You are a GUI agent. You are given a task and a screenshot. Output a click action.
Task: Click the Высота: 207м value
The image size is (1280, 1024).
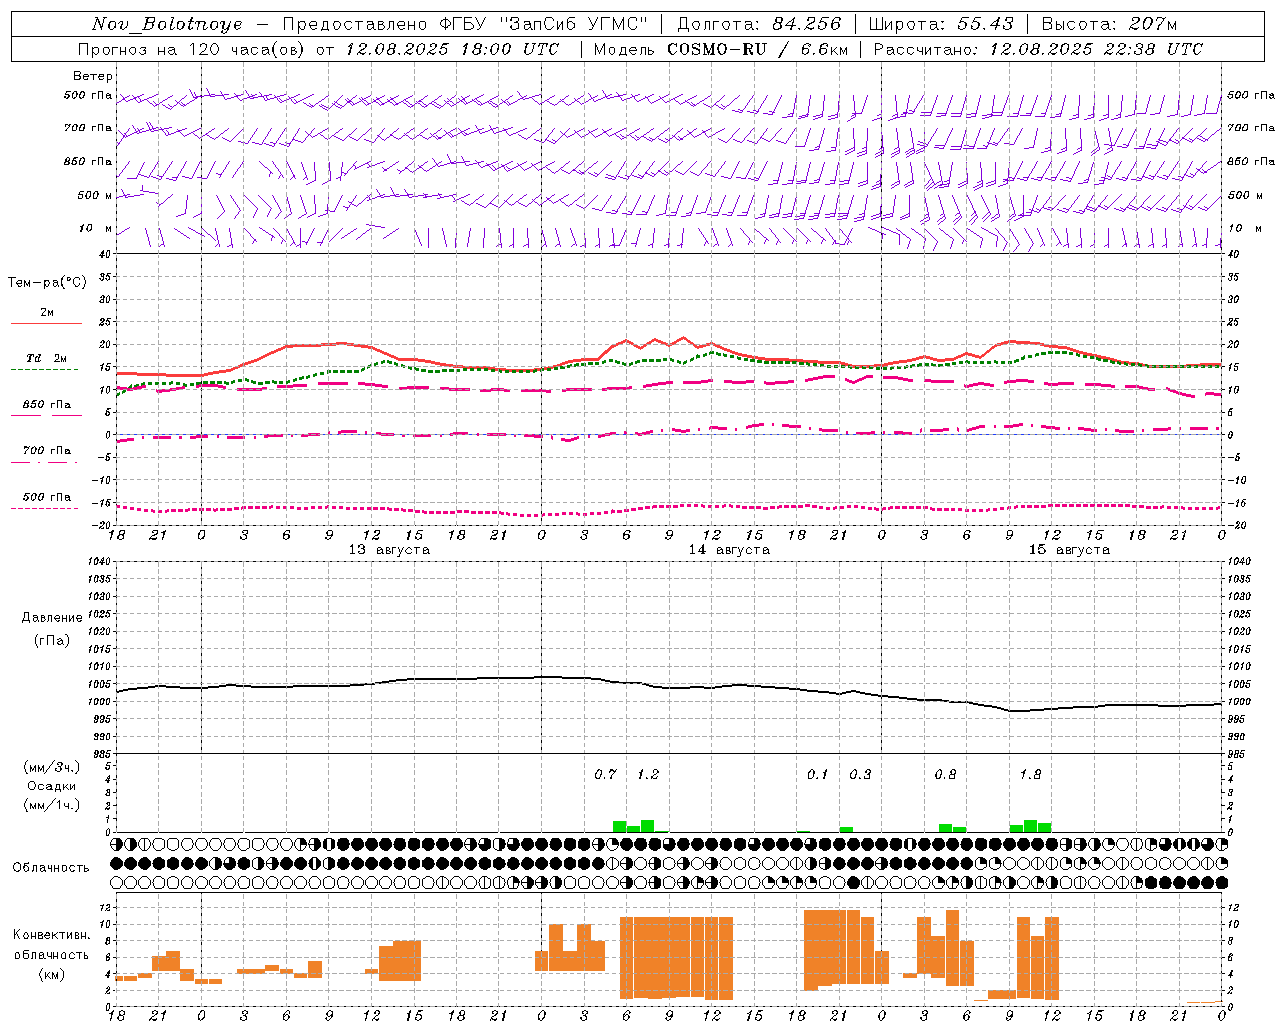click(x=1109, y=24)
